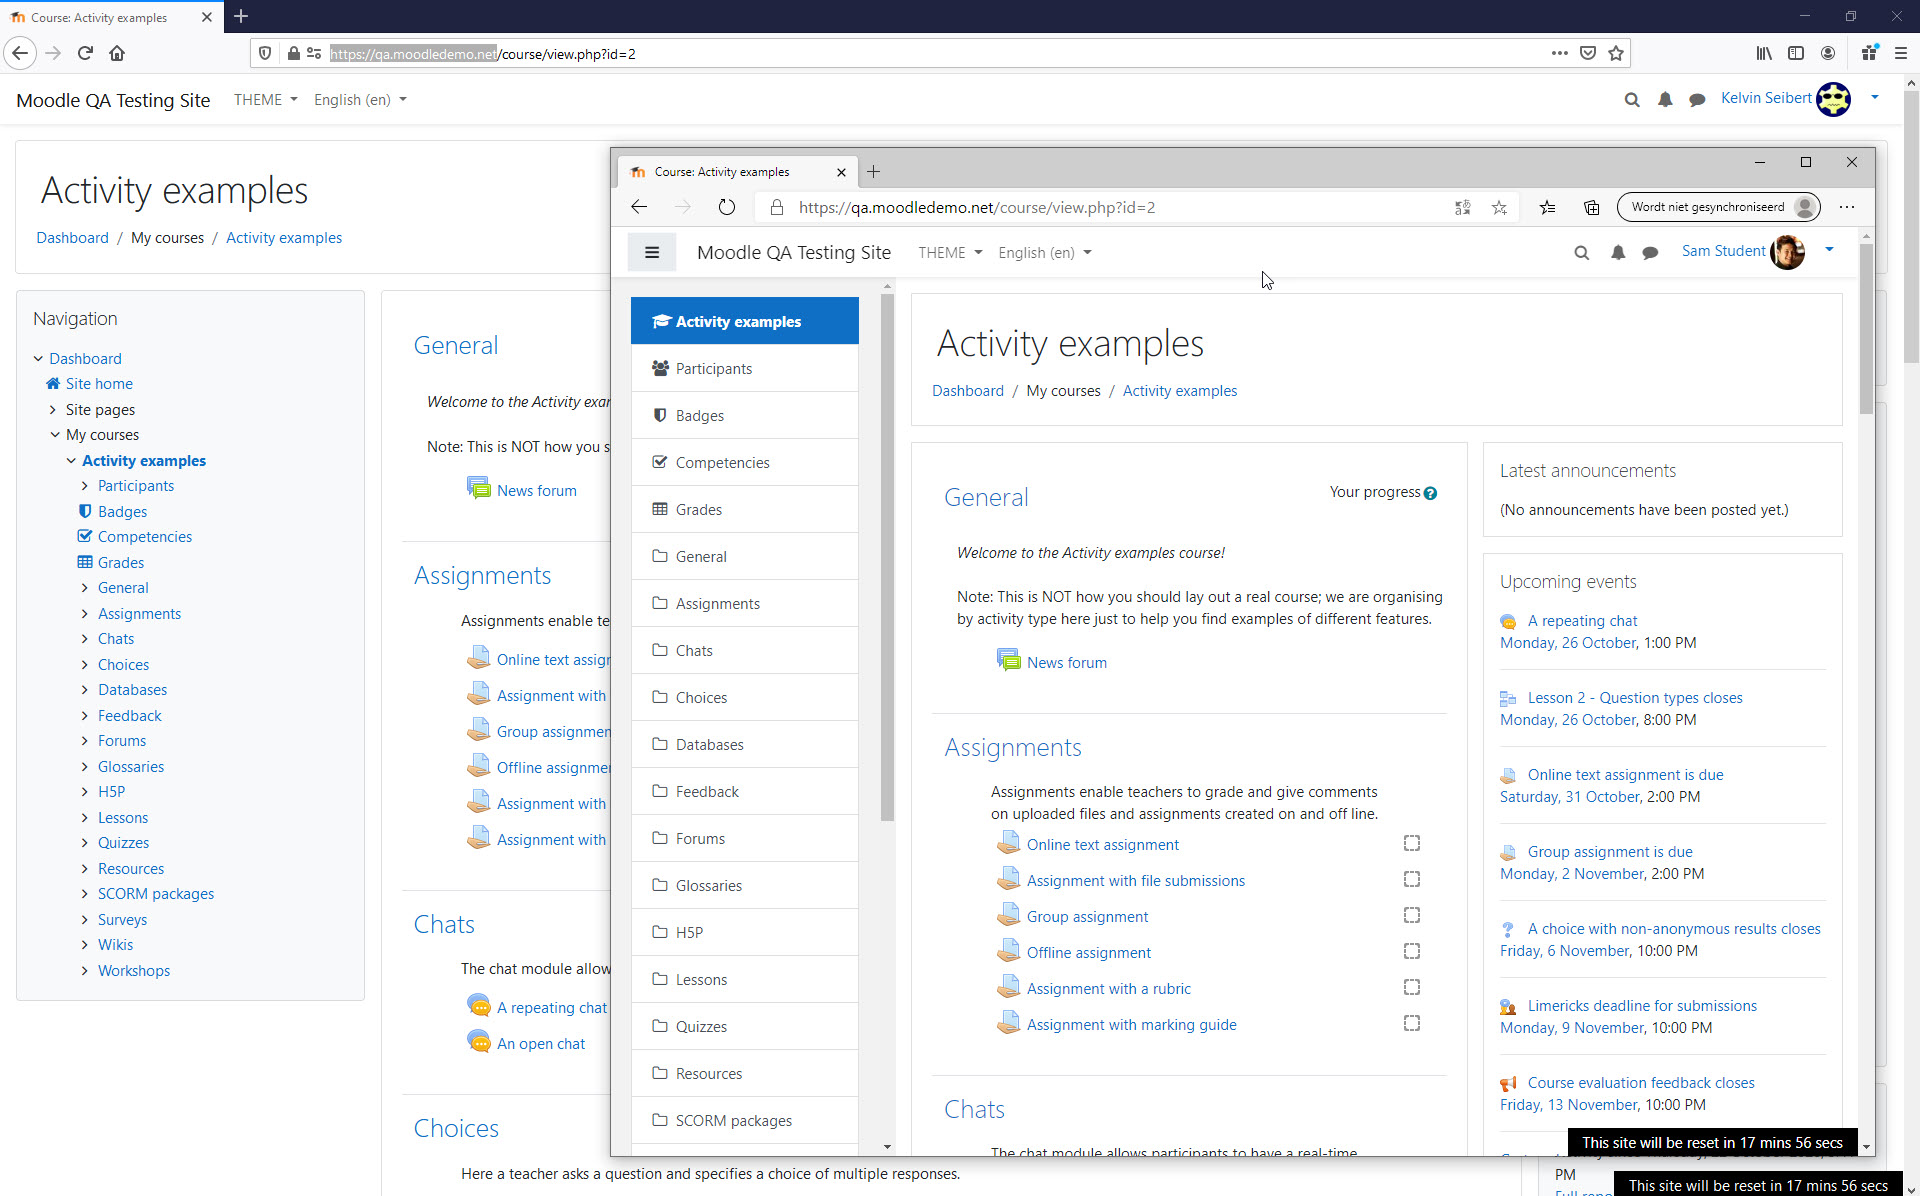1920x1196 pixels.
Task: Click Dashboard breadcrumb in front window
Action: point(967,391)
